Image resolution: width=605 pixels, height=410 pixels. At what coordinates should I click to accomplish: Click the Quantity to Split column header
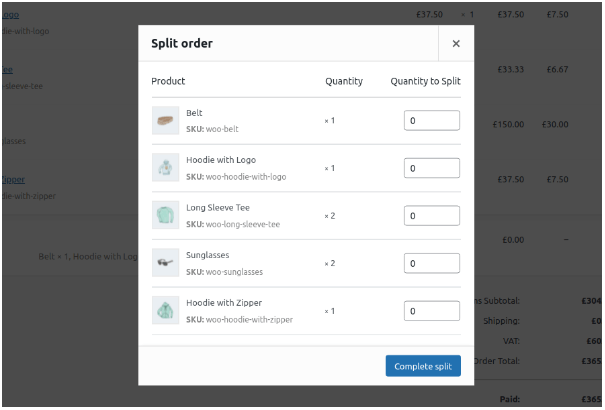tap(425, 81)
